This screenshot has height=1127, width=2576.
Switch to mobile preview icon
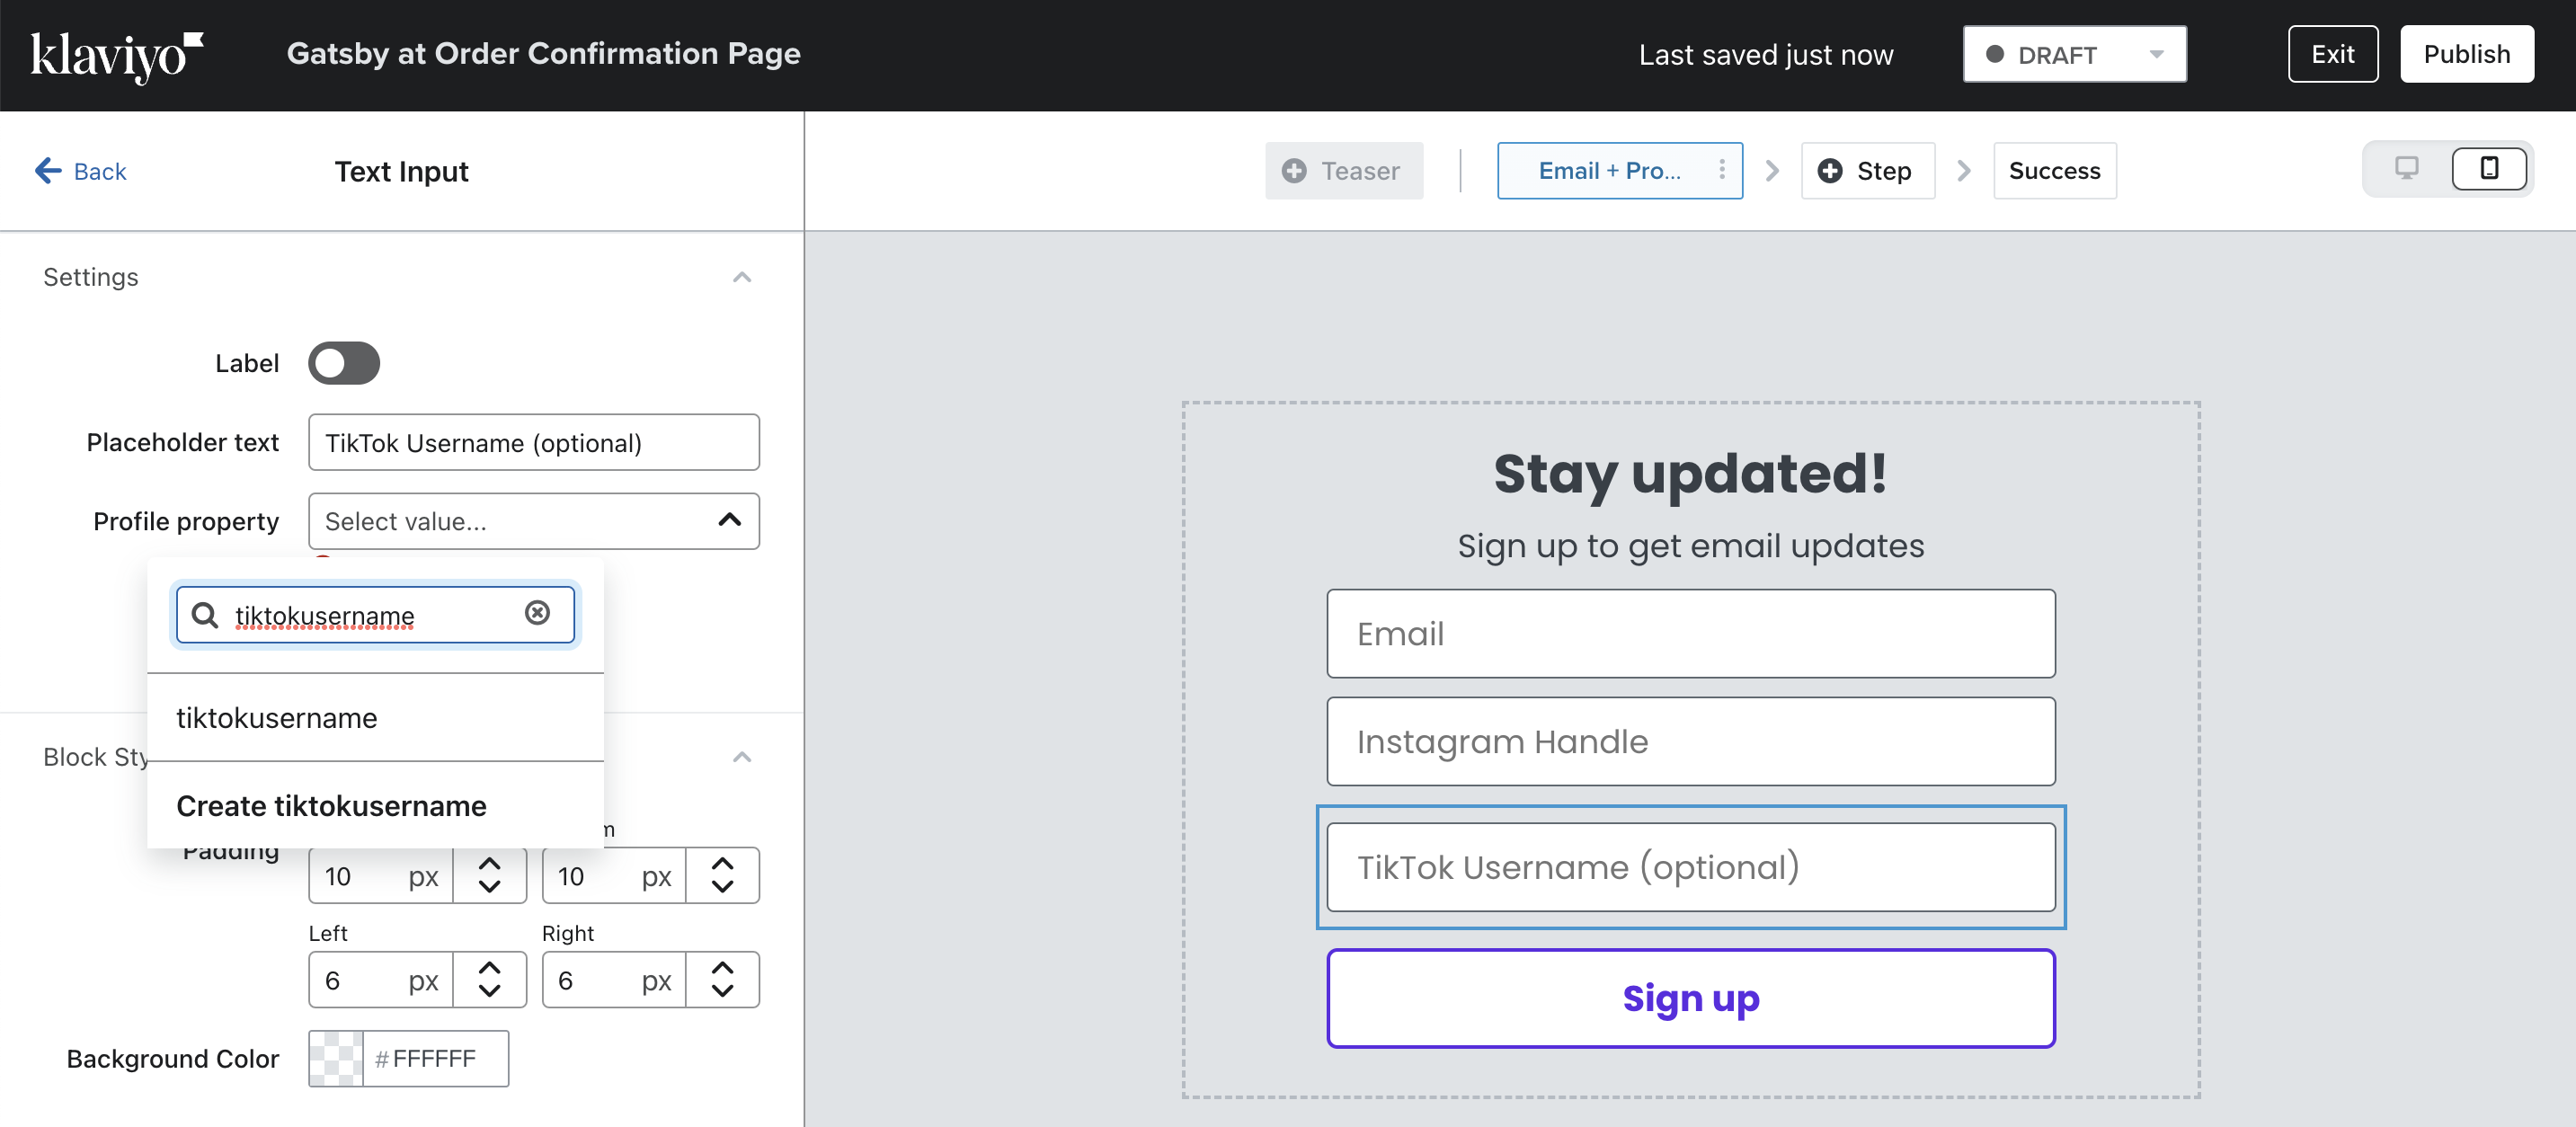2489,169
